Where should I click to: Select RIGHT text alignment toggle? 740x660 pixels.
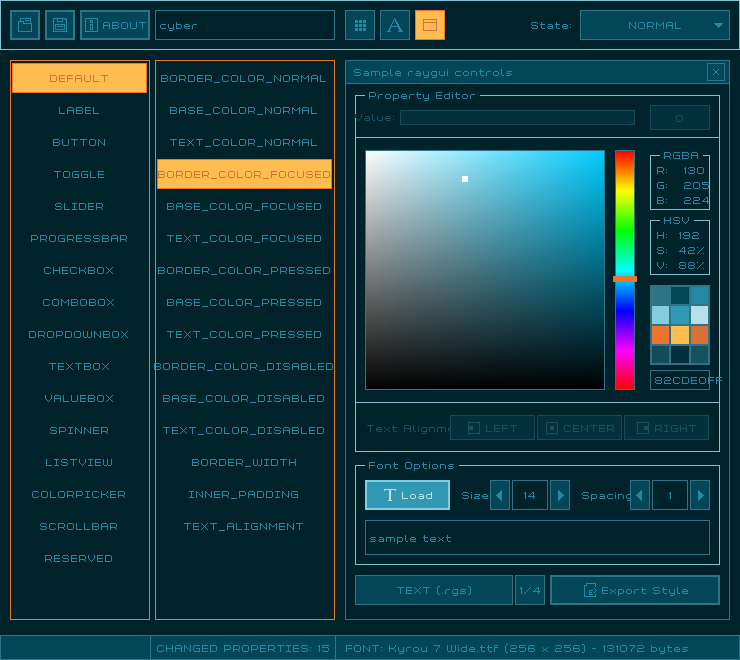(x=666, y=428)
